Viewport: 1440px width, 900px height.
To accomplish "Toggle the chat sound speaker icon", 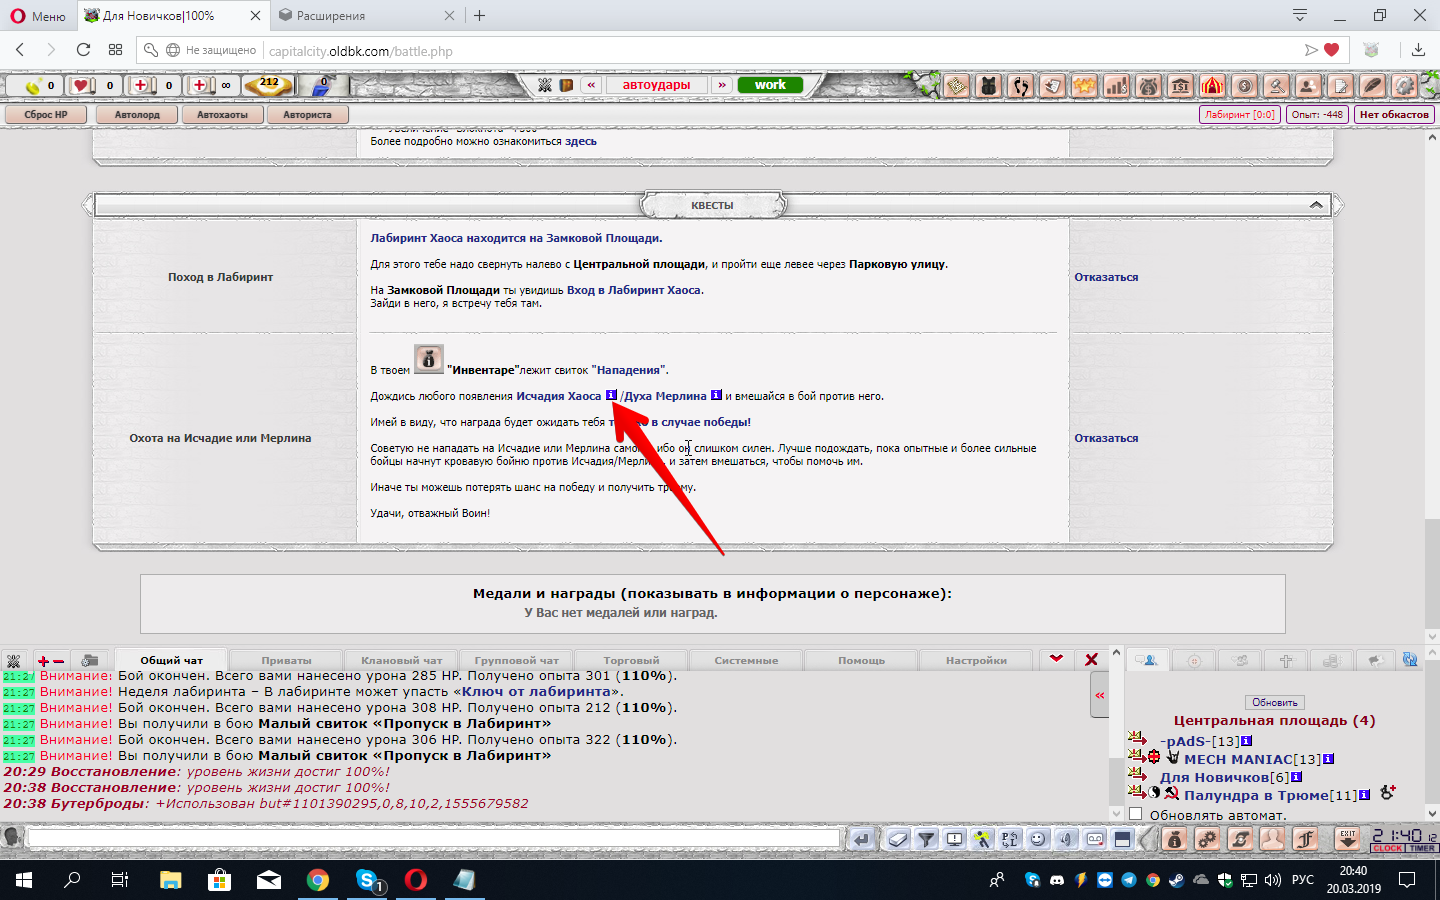I will [1066, 839].
